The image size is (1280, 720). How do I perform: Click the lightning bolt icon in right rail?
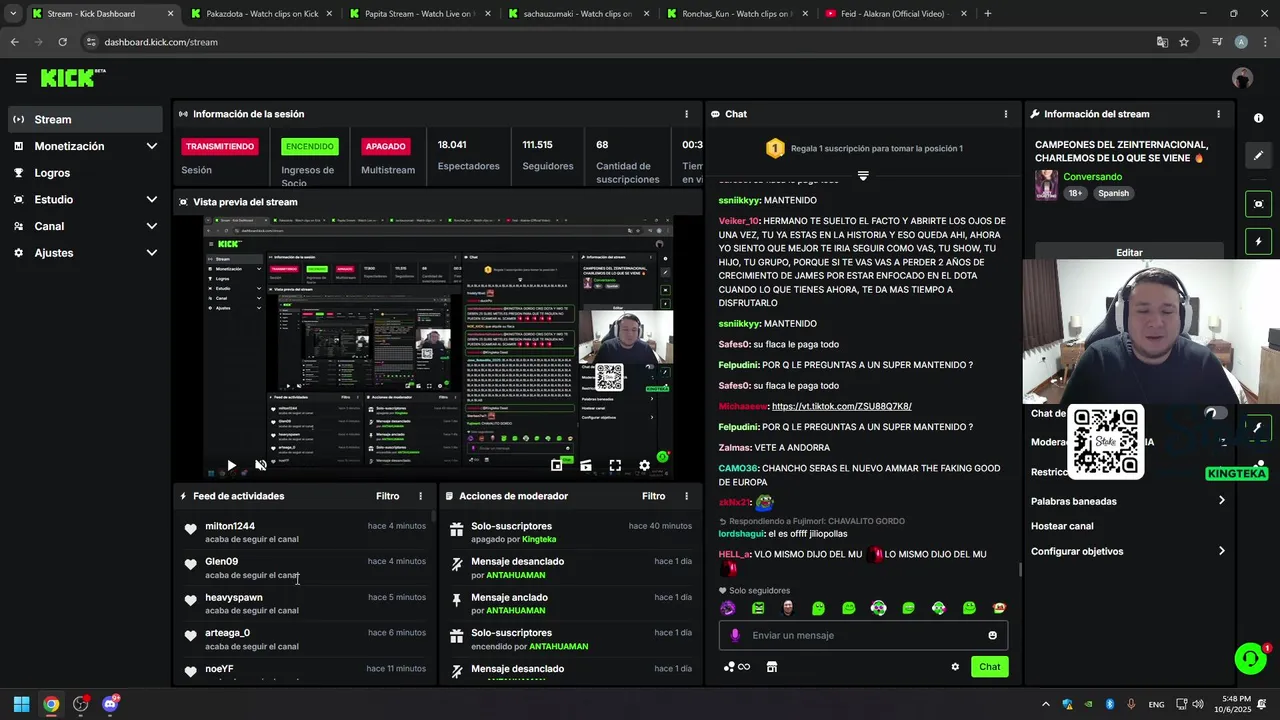click(x=1258, y=242)
